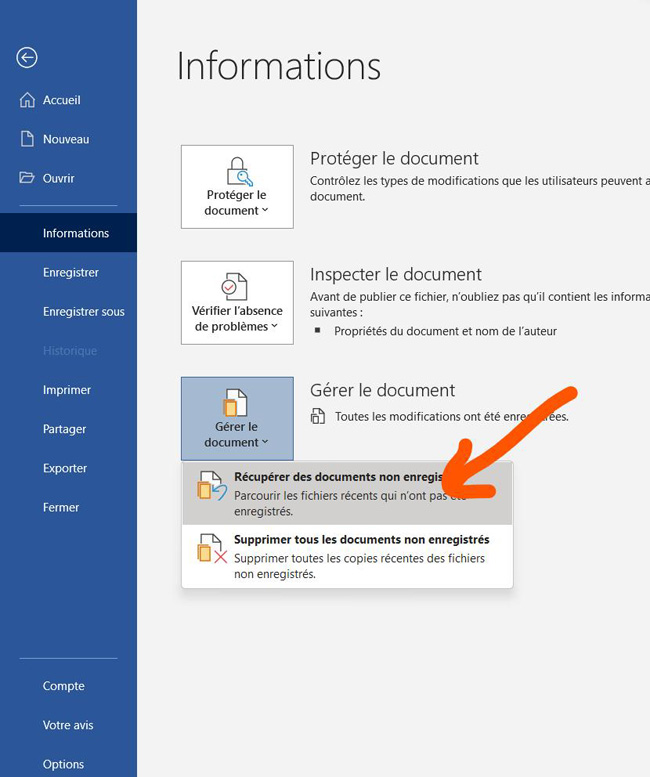Choose Récupérer des documents non enregistrés
Screen dimensions: 650x777
[x=347, y=494]
